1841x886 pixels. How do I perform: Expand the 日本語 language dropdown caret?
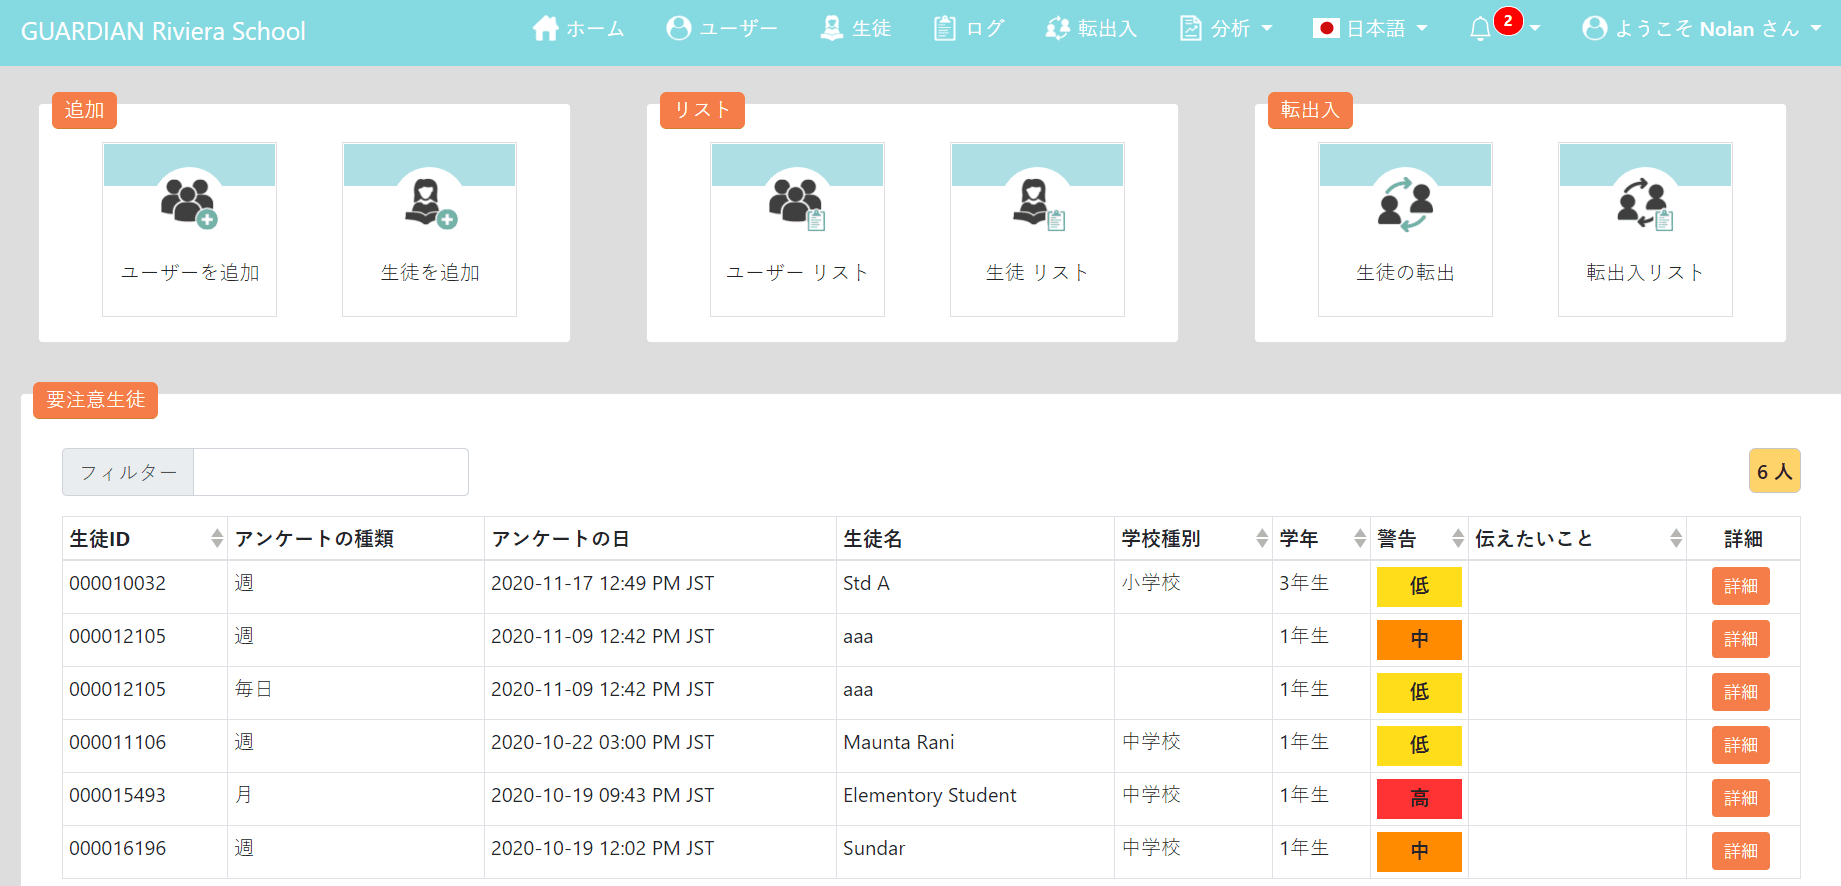coord(1422,29)
